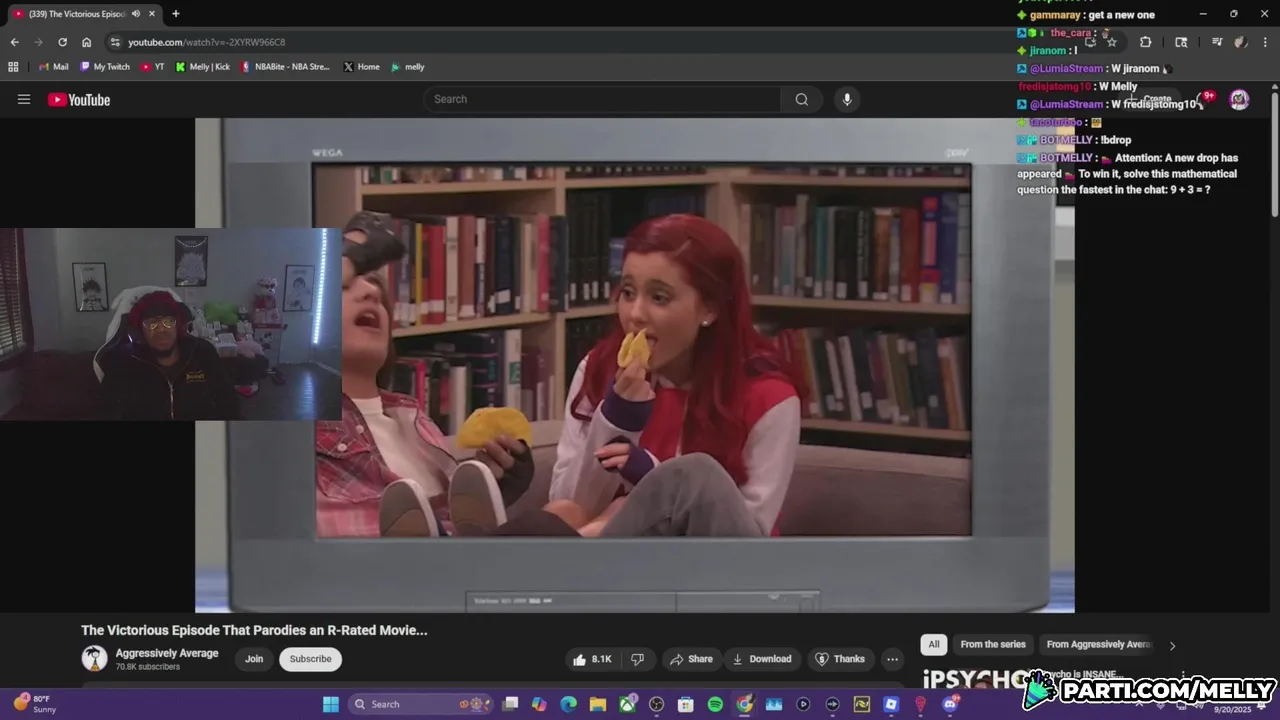The height and width of the screenshot is (720, 1280).
Task: Open Chrome profile avatar
Action: click(1240, 42)
